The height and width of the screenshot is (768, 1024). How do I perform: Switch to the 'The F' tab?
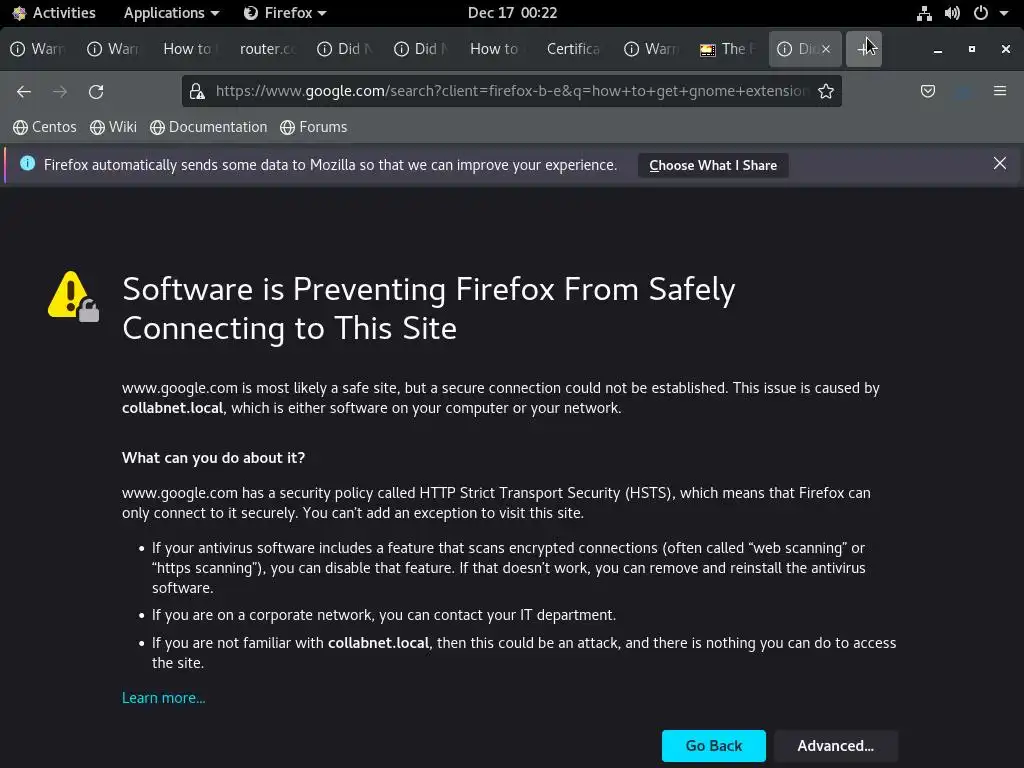tap(728, 49)
